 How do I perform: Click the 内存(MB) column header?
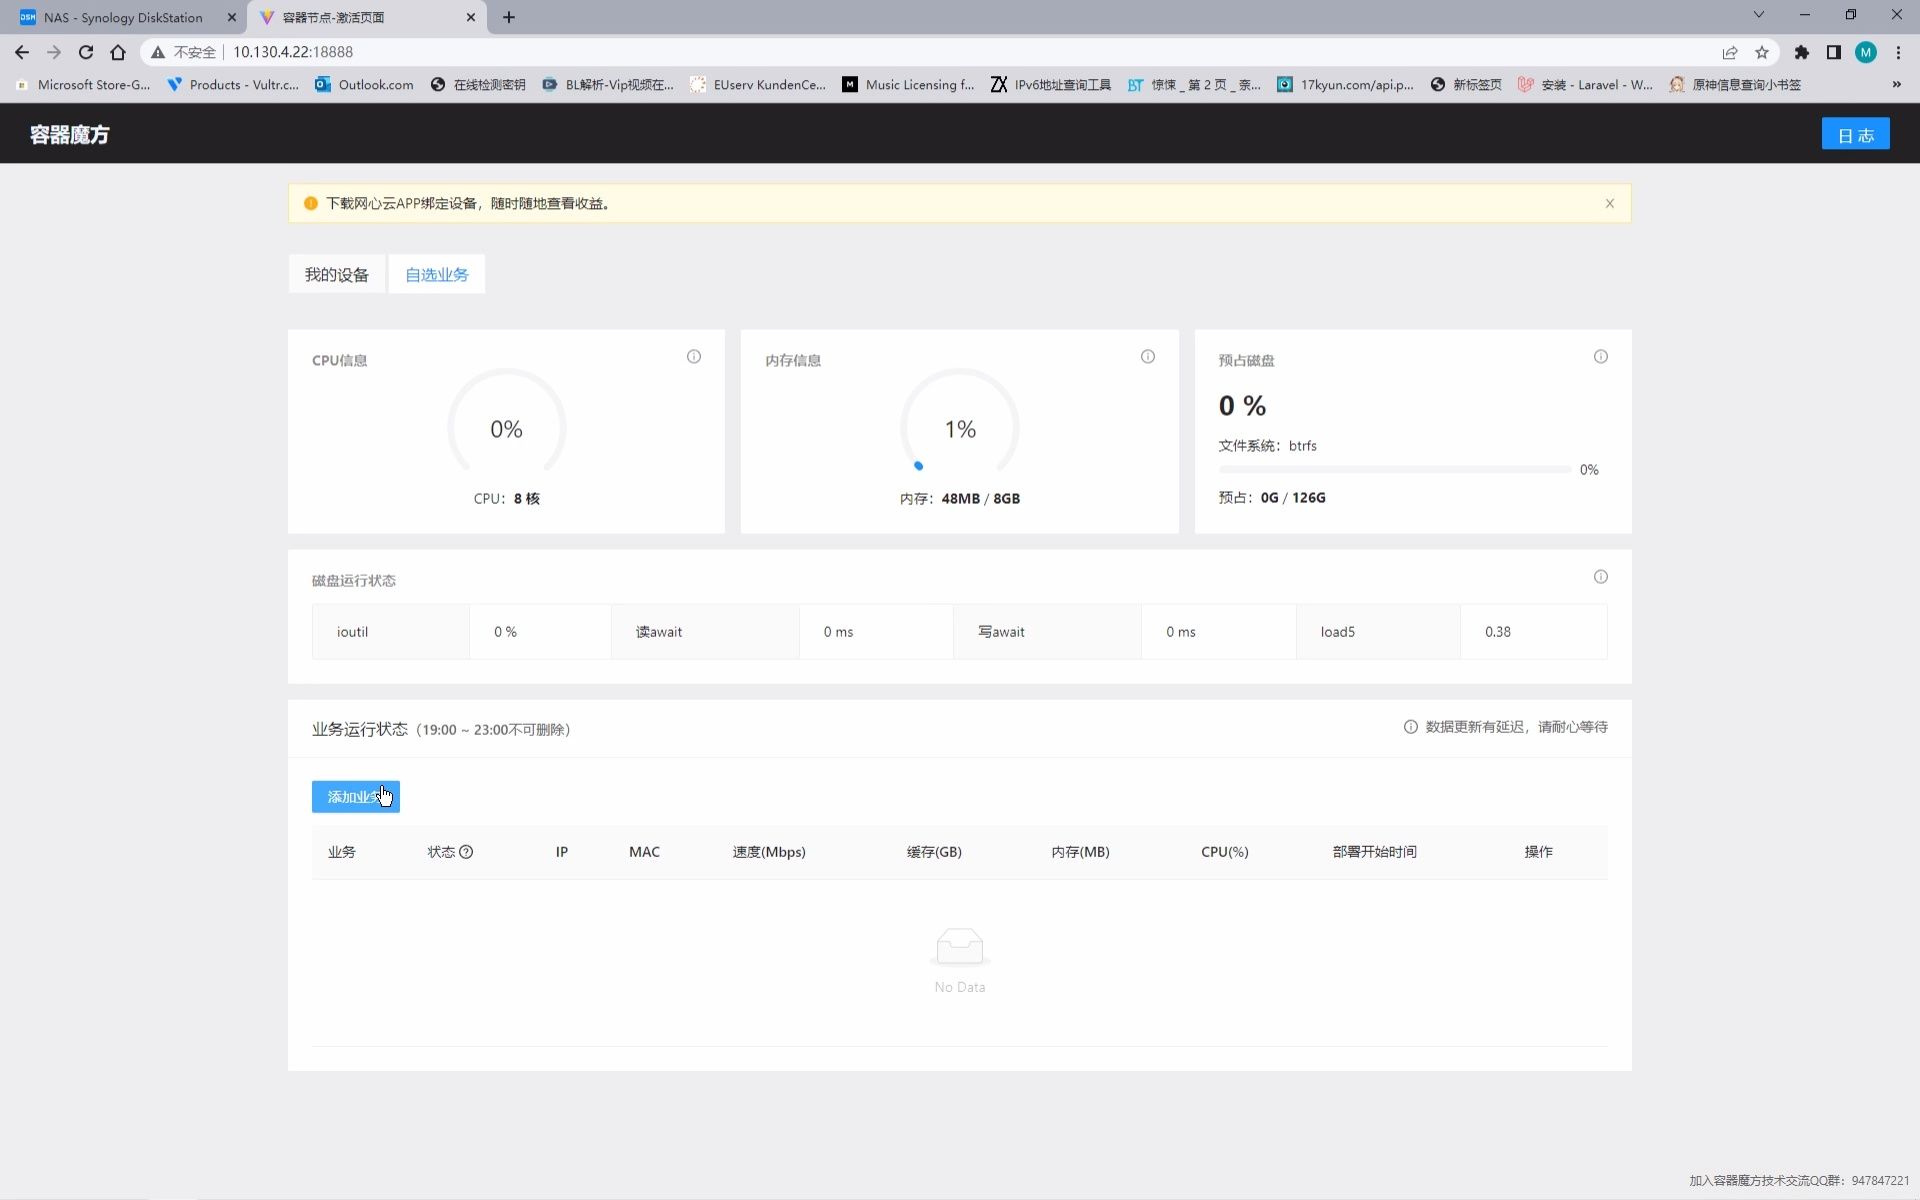pos(1080,852)
